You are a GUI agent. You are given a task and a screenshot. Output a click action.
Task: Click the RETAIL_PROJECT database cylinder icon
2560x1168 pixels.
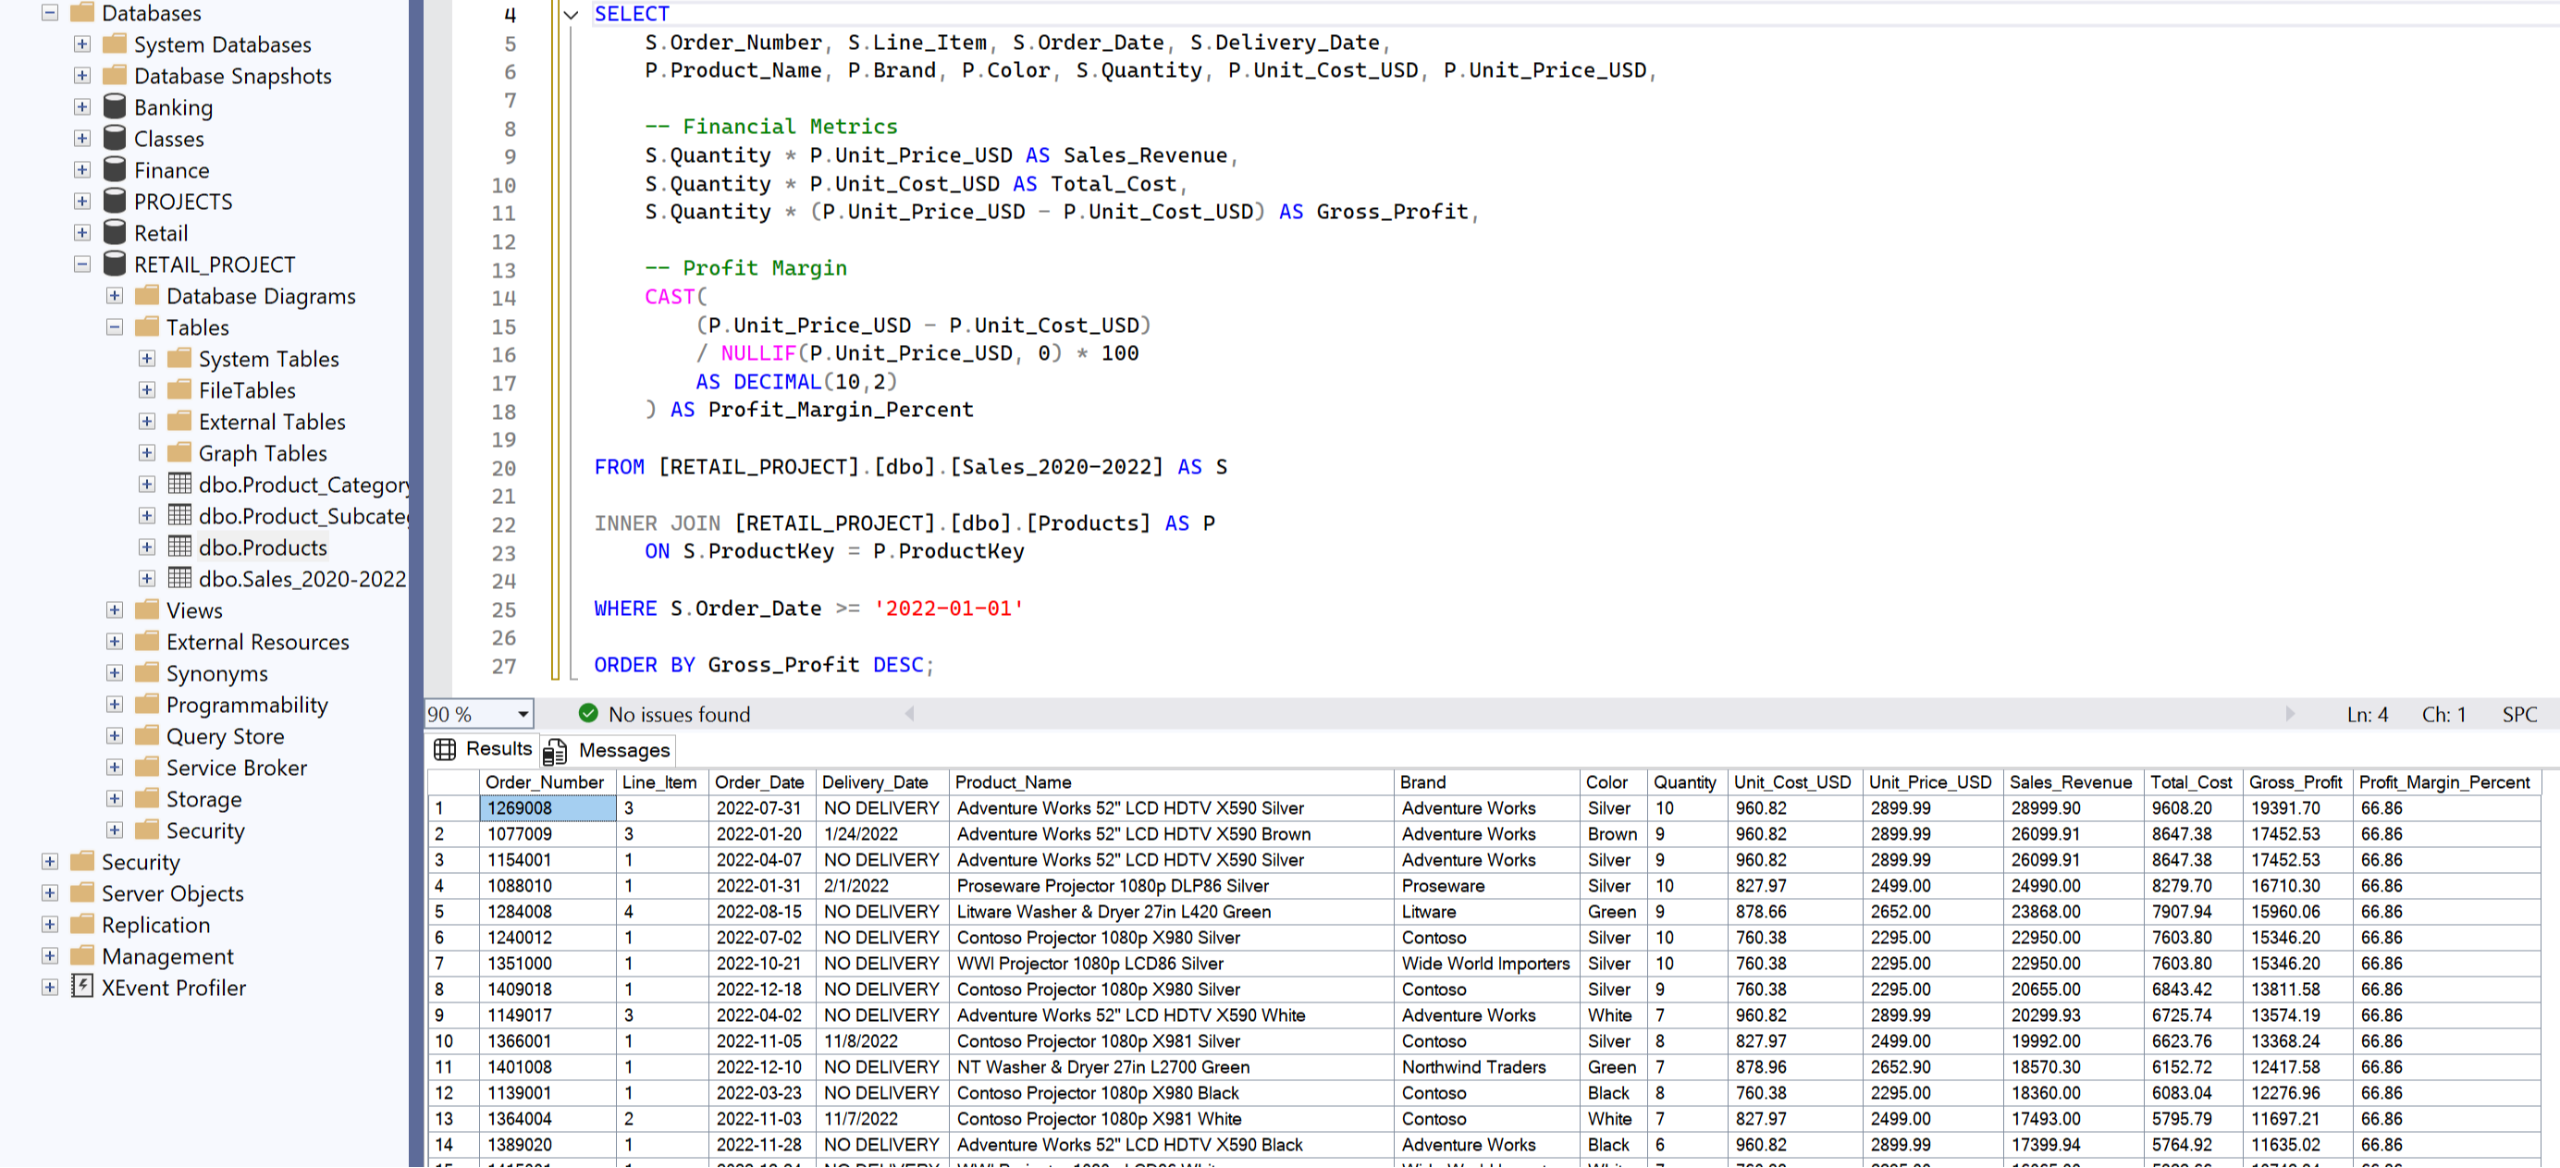click(115, 264)
